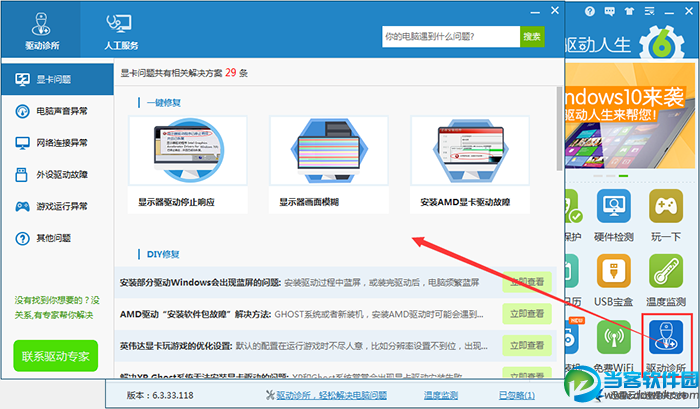The width and height of the screenshot is (700, 409).
Task: Click the green 联系驱动专家 button
Action: point(56,356)
